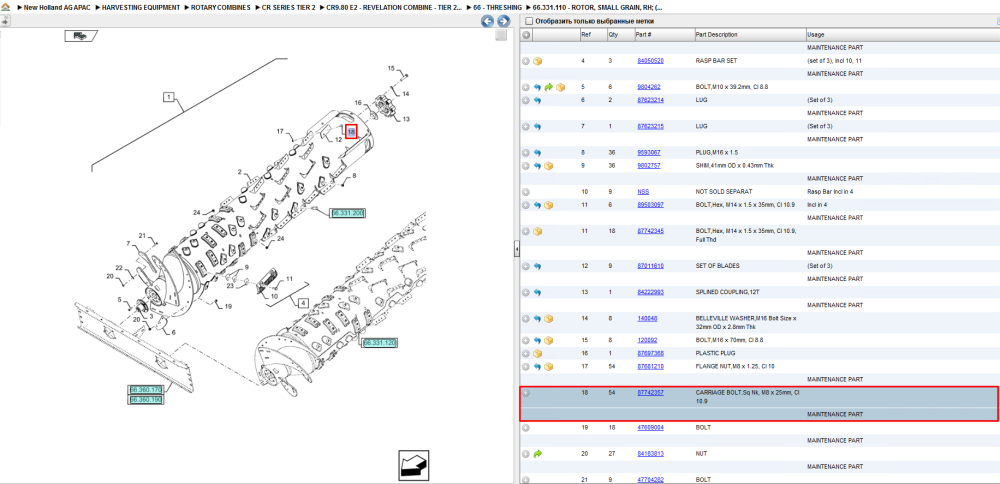The height and width of the screenshot is (484, 1000).
Task: Click green arrow for BOLT M10 x 39.2mm
Action: [x=548, y=87]
